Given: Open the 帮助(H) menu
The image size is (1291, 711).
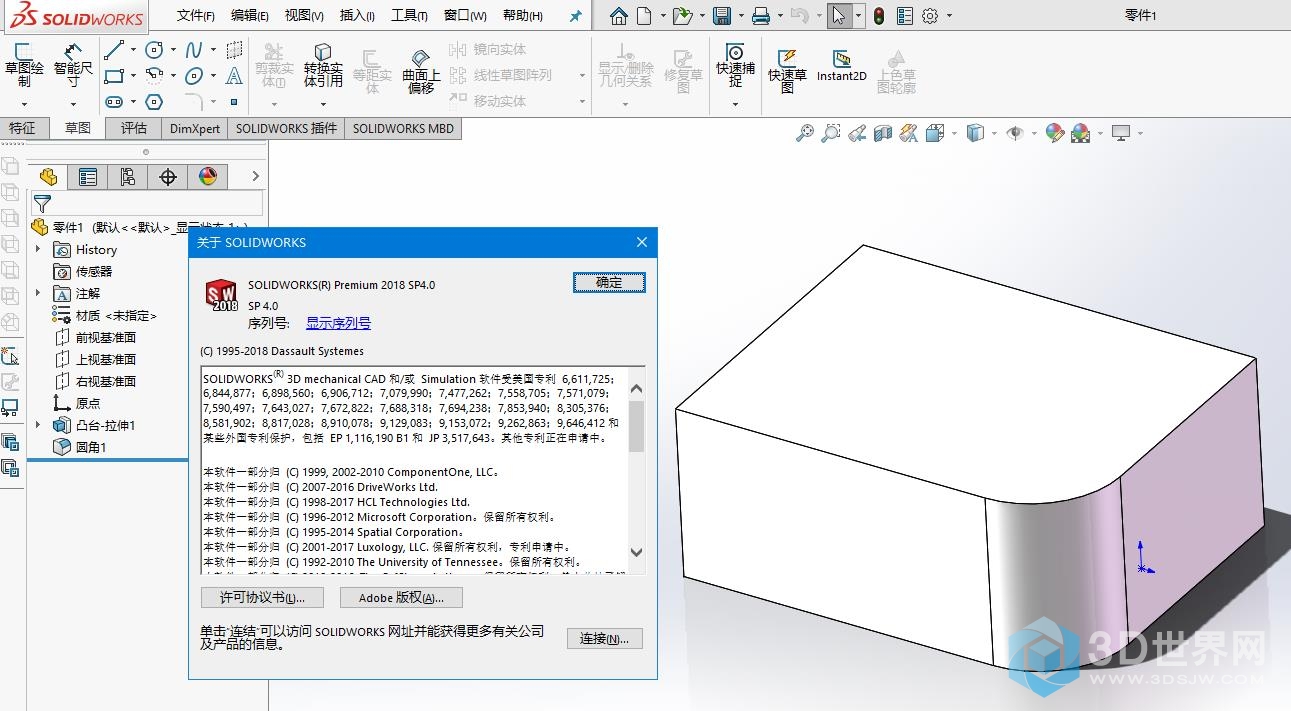Looking at the screenshot, I should point(523,16).
